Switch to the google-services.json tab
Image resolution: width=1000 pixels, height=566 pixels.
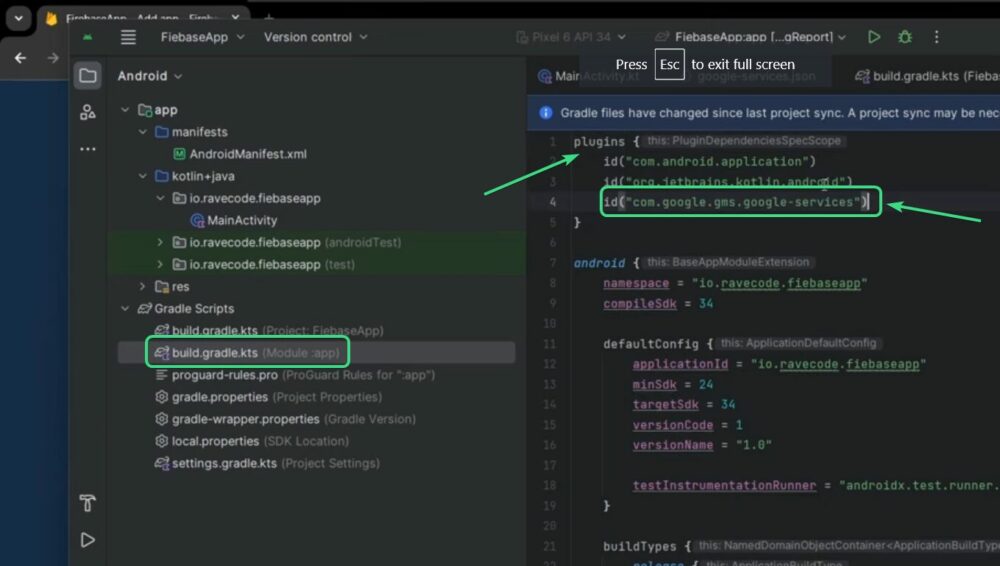[x=756, y=76]
